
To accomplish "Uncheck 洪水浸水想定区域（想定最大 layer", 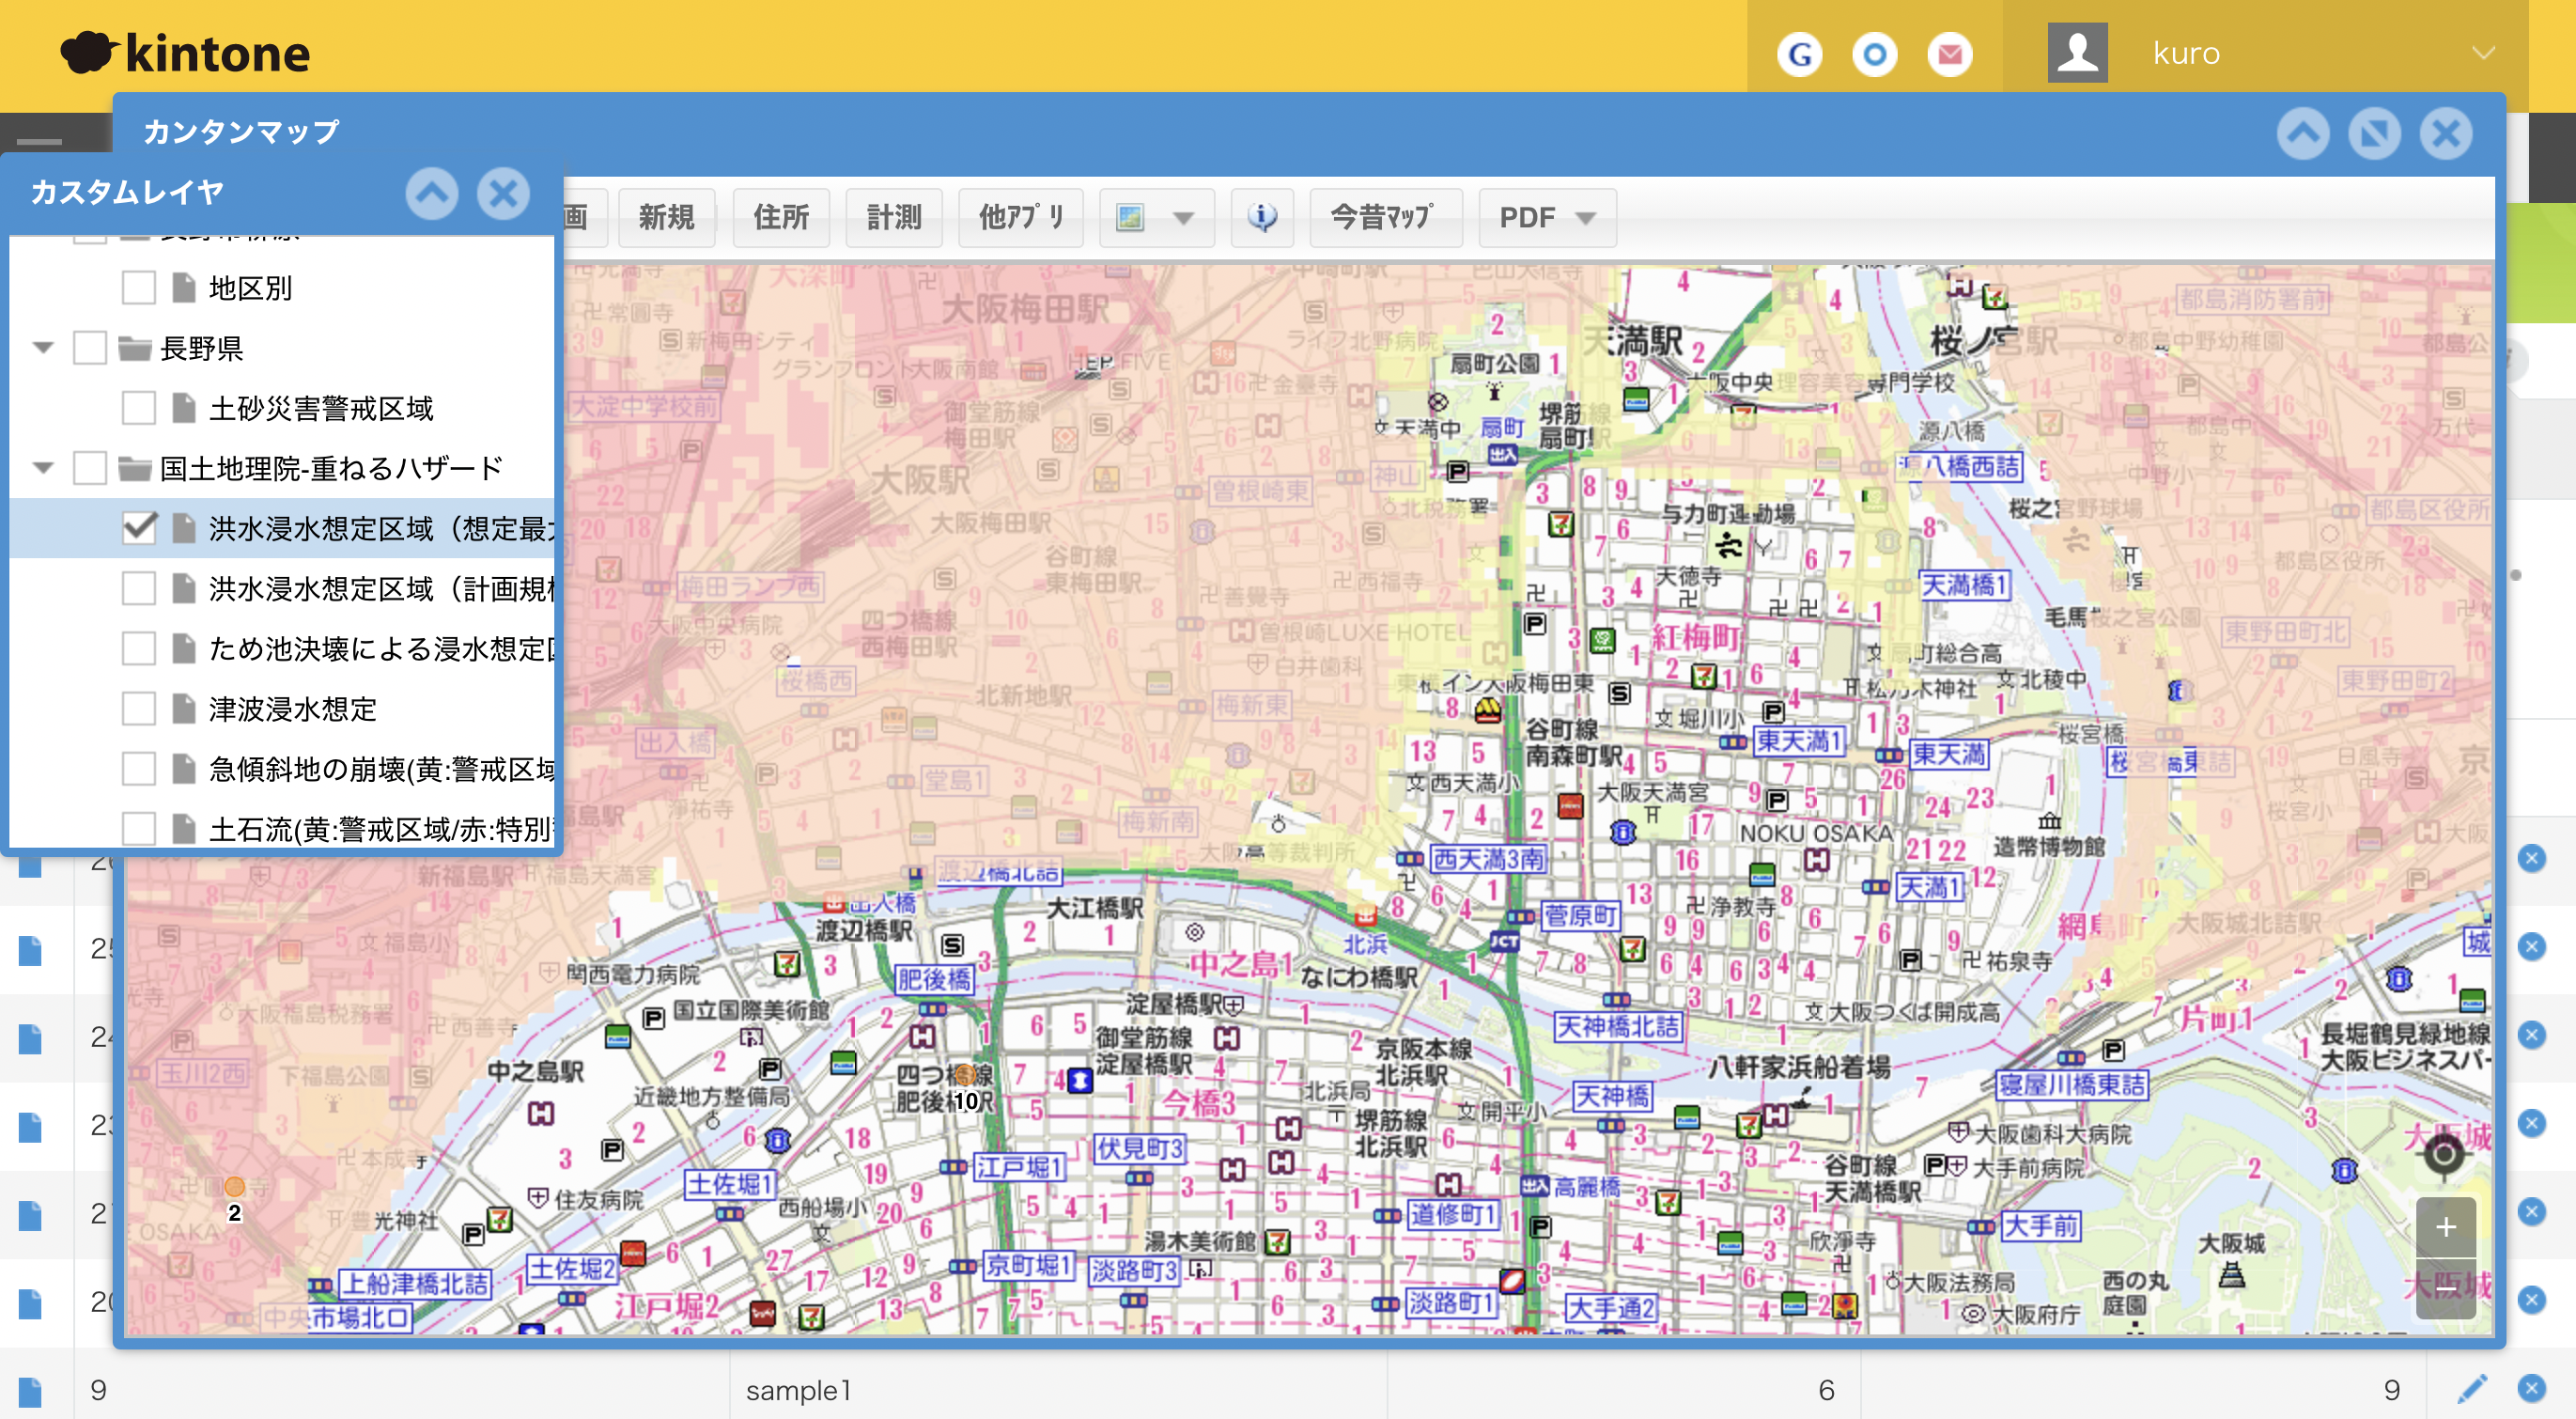I will pos(138,528).
